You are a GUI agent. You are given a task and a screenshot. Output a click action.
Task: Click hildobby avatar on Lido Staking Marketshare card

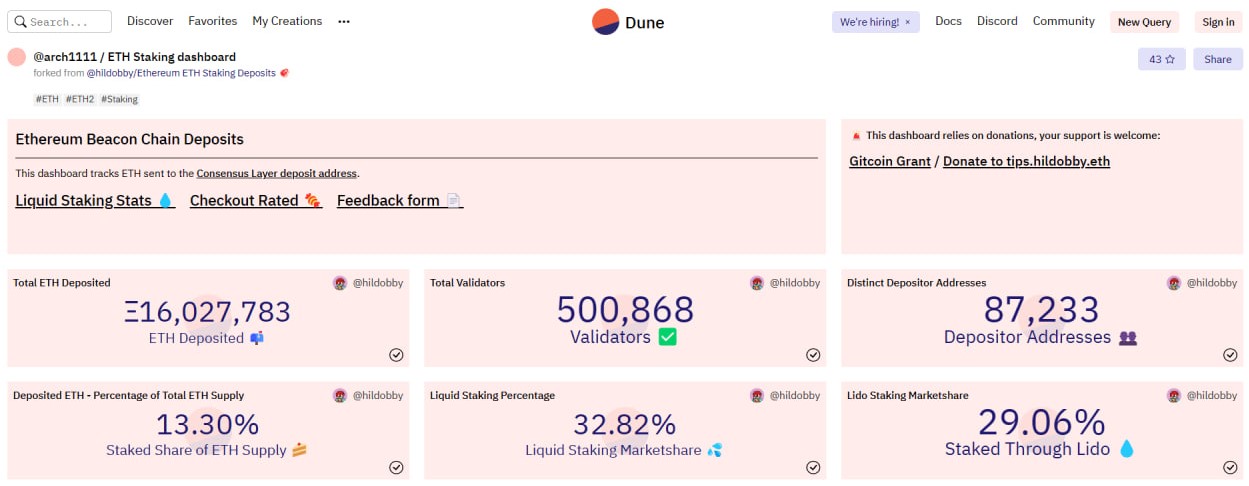[x=1174, y=396]
